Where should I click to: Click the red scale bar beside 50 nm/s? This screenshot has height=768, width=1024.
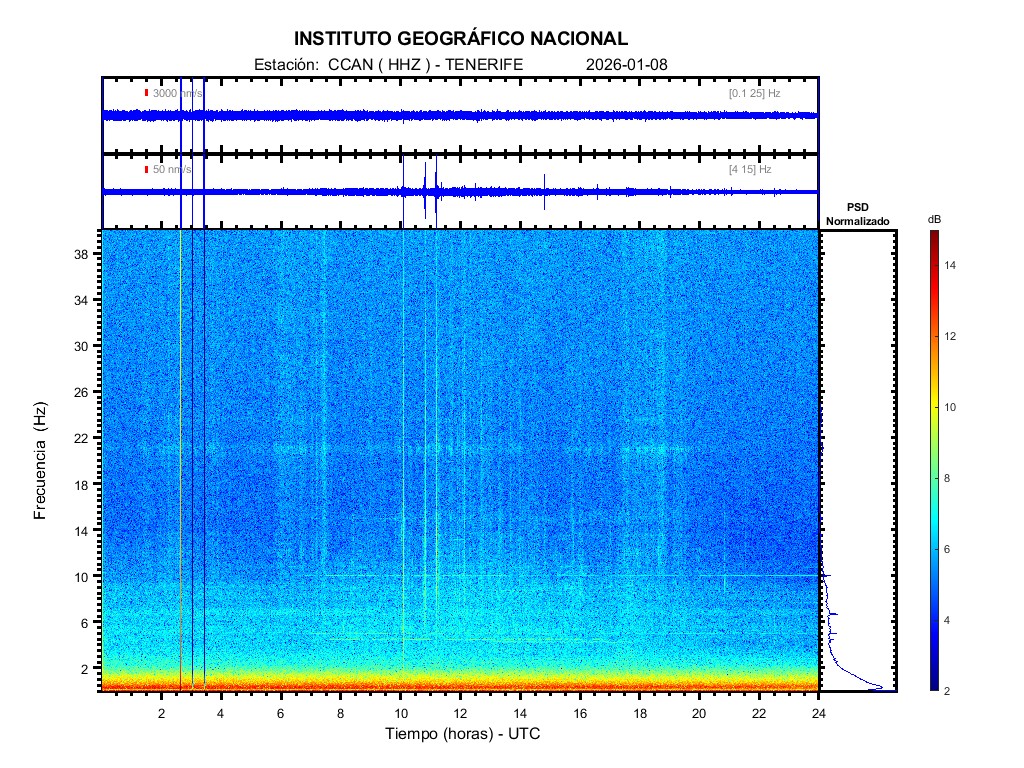pyautogui.click(x=147, y=170)
